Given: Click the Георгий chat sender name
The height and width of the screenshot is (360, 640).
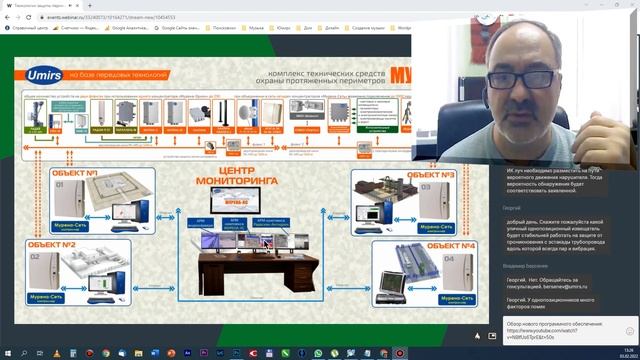Looking at the screenshot, I should tap(511, 208).
